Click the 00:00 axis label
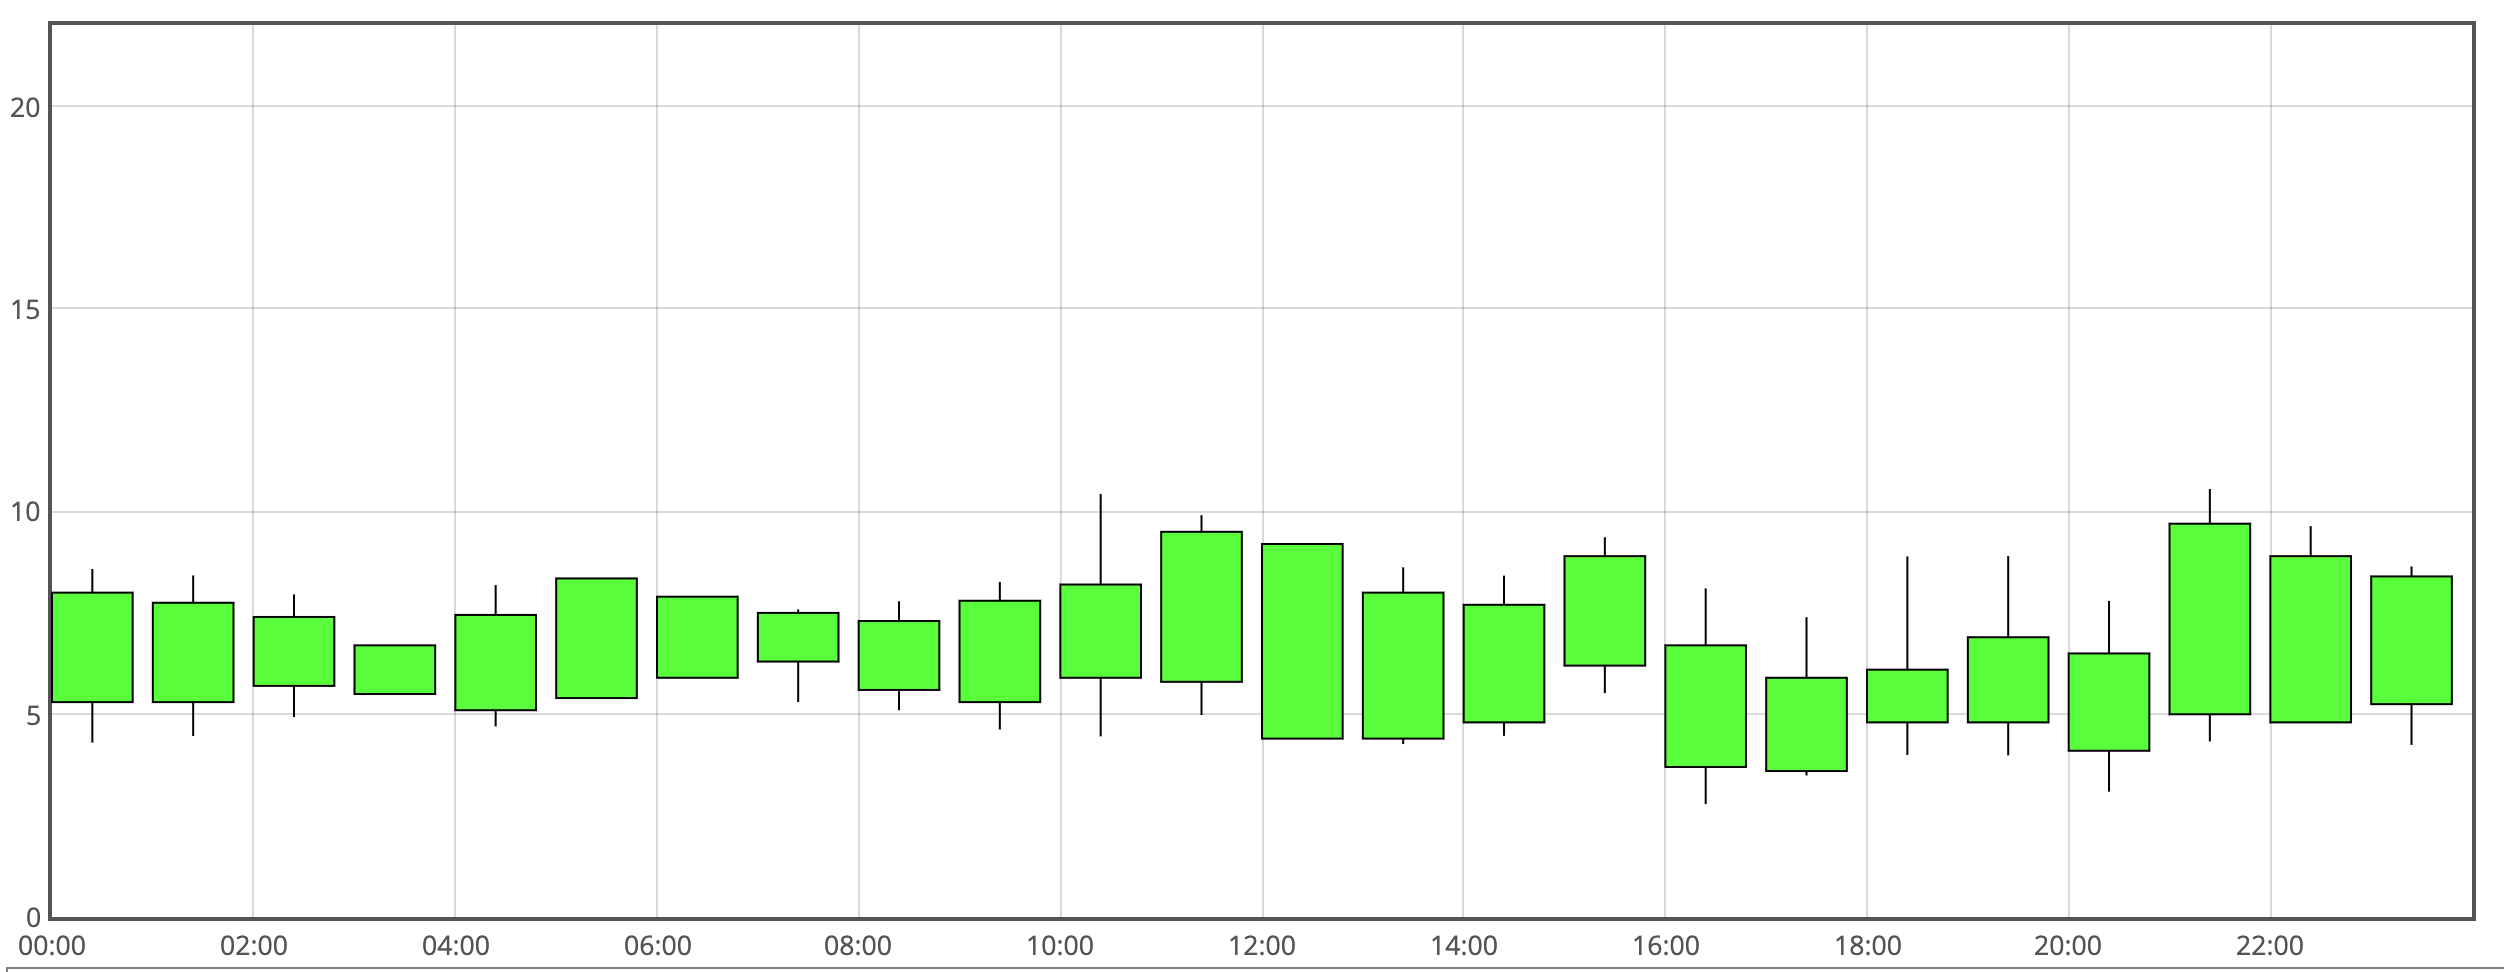Image resolution: width=2504 pixels, height=972 pixels. pos(52,946)
